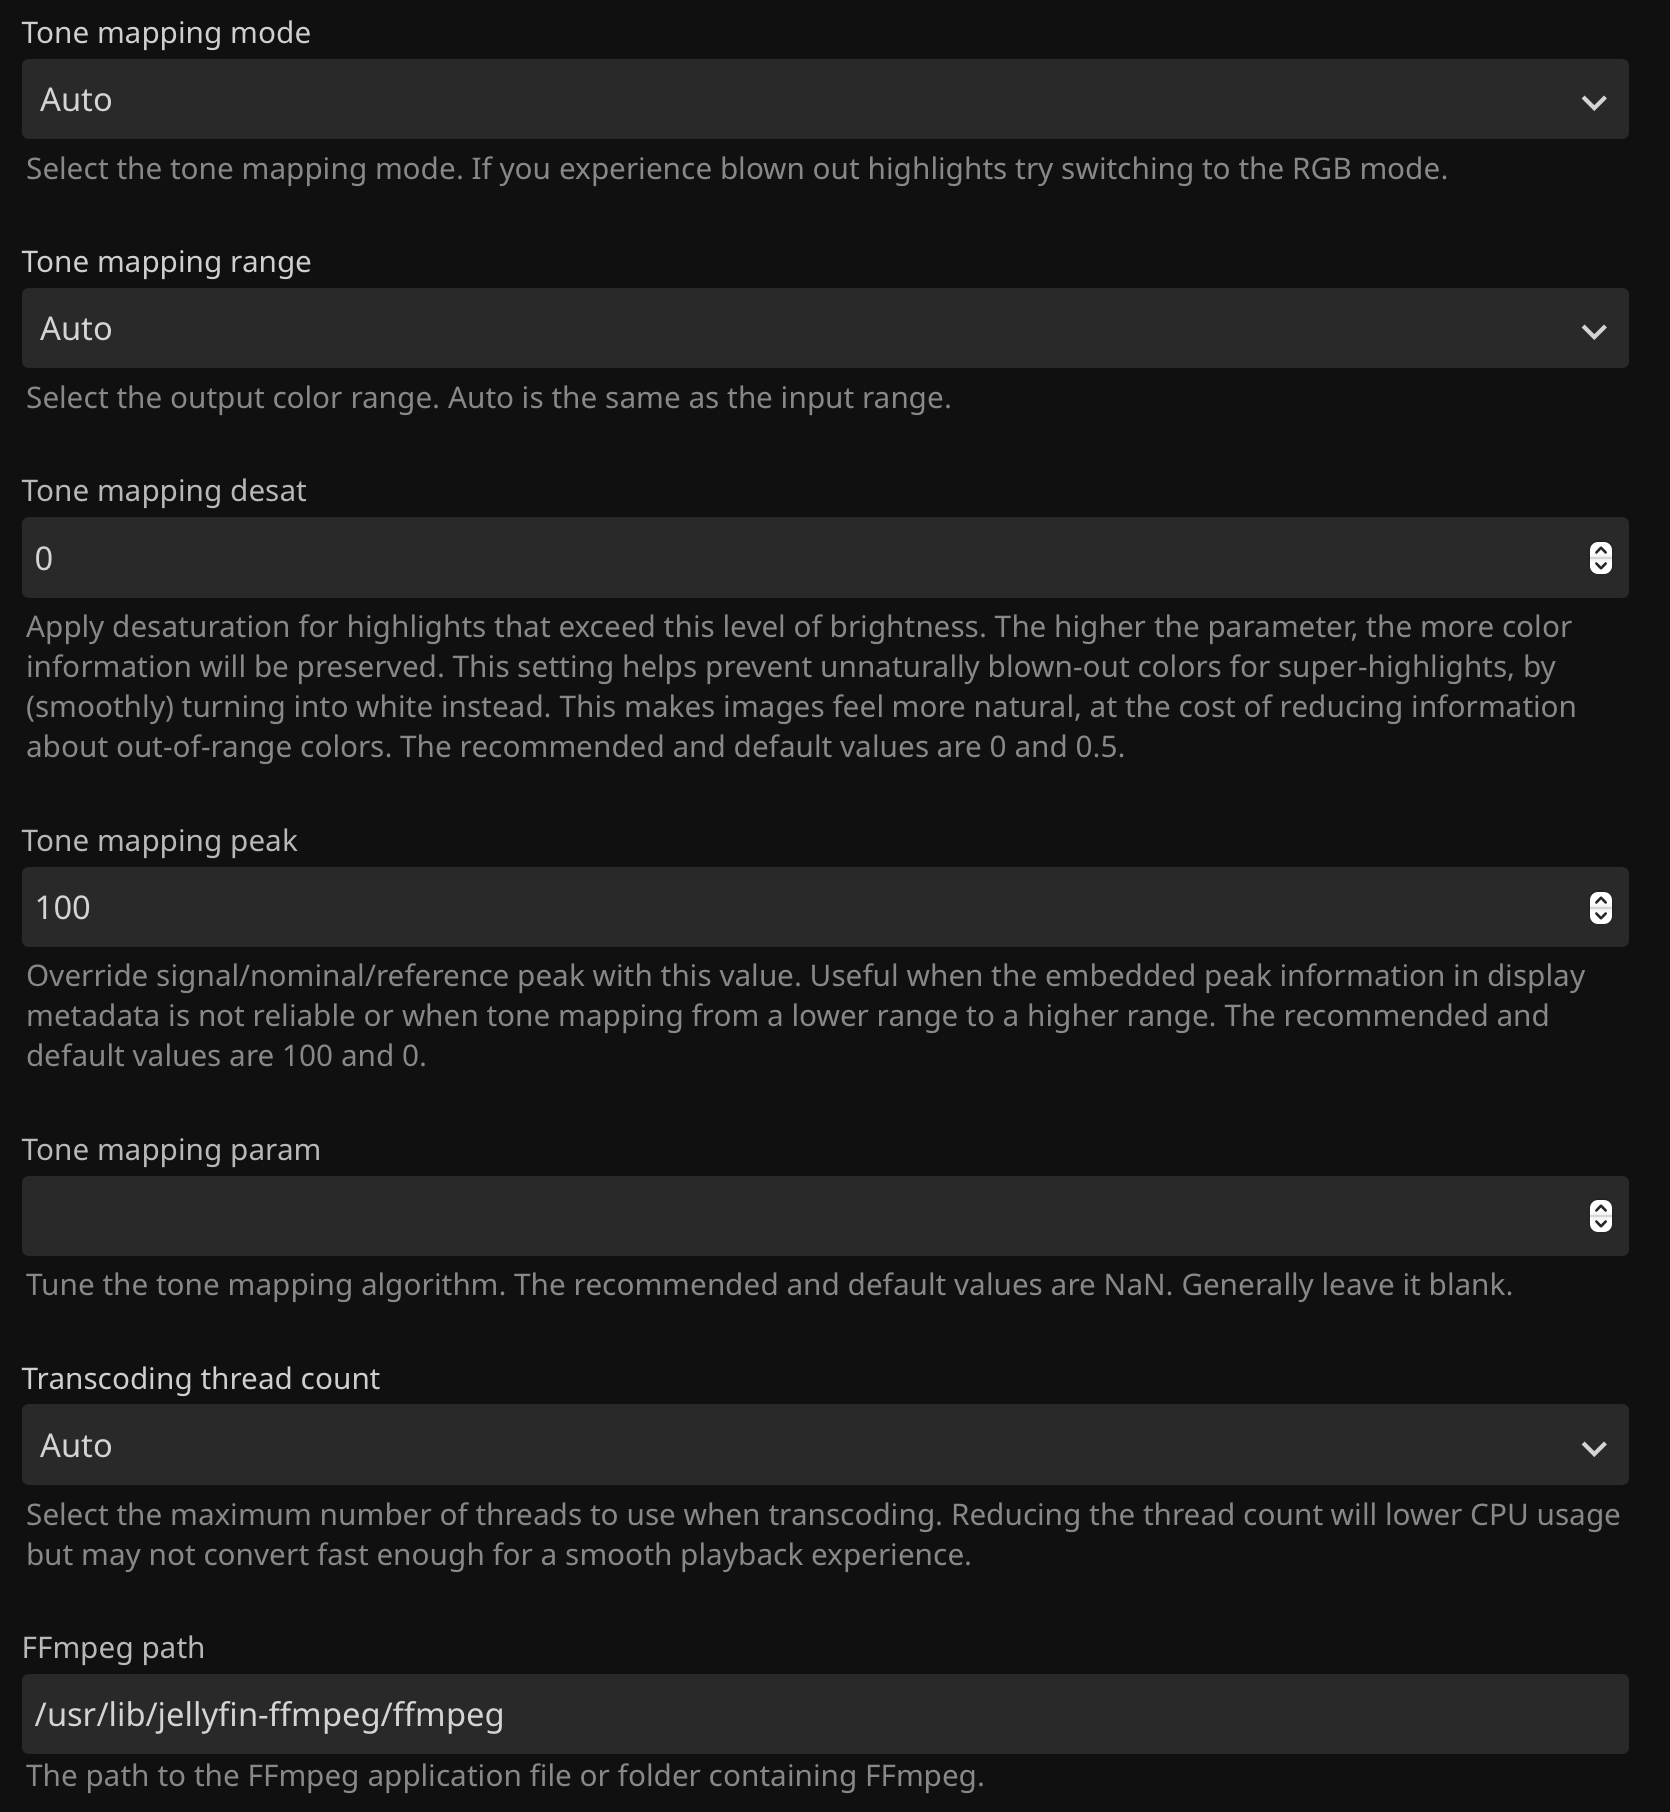Open the Tone mapping mode dropdown
Viewport: 1670px width, 1812px height.
800,100
